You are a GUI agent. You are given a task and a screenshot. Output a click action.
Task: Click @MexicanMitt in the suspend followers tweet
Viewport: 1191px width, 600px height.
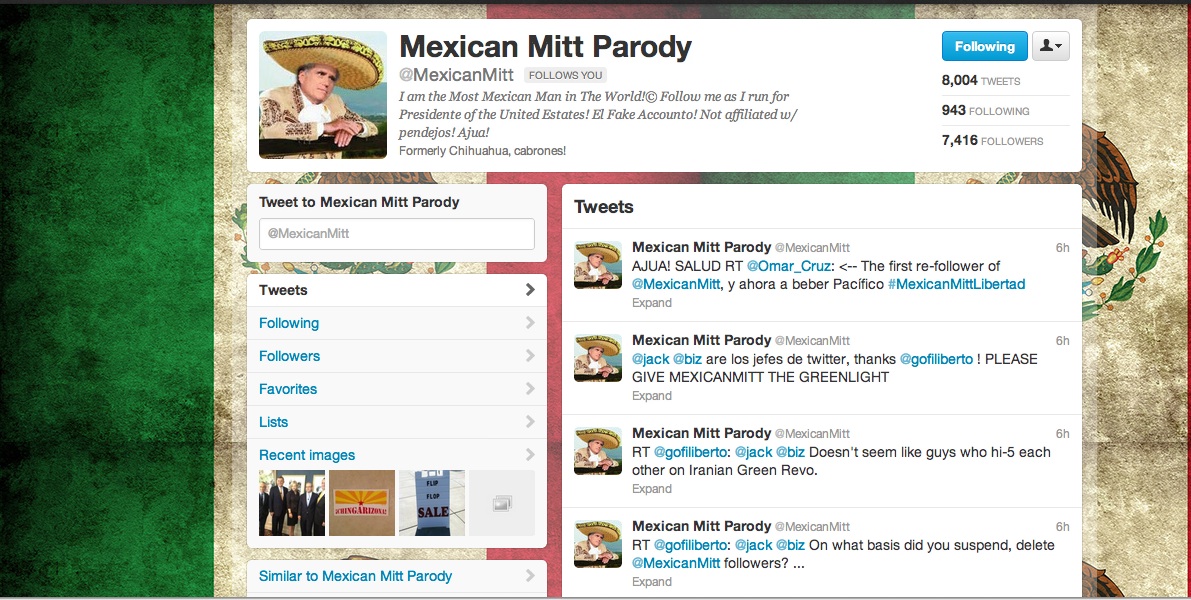click(676, 564)
